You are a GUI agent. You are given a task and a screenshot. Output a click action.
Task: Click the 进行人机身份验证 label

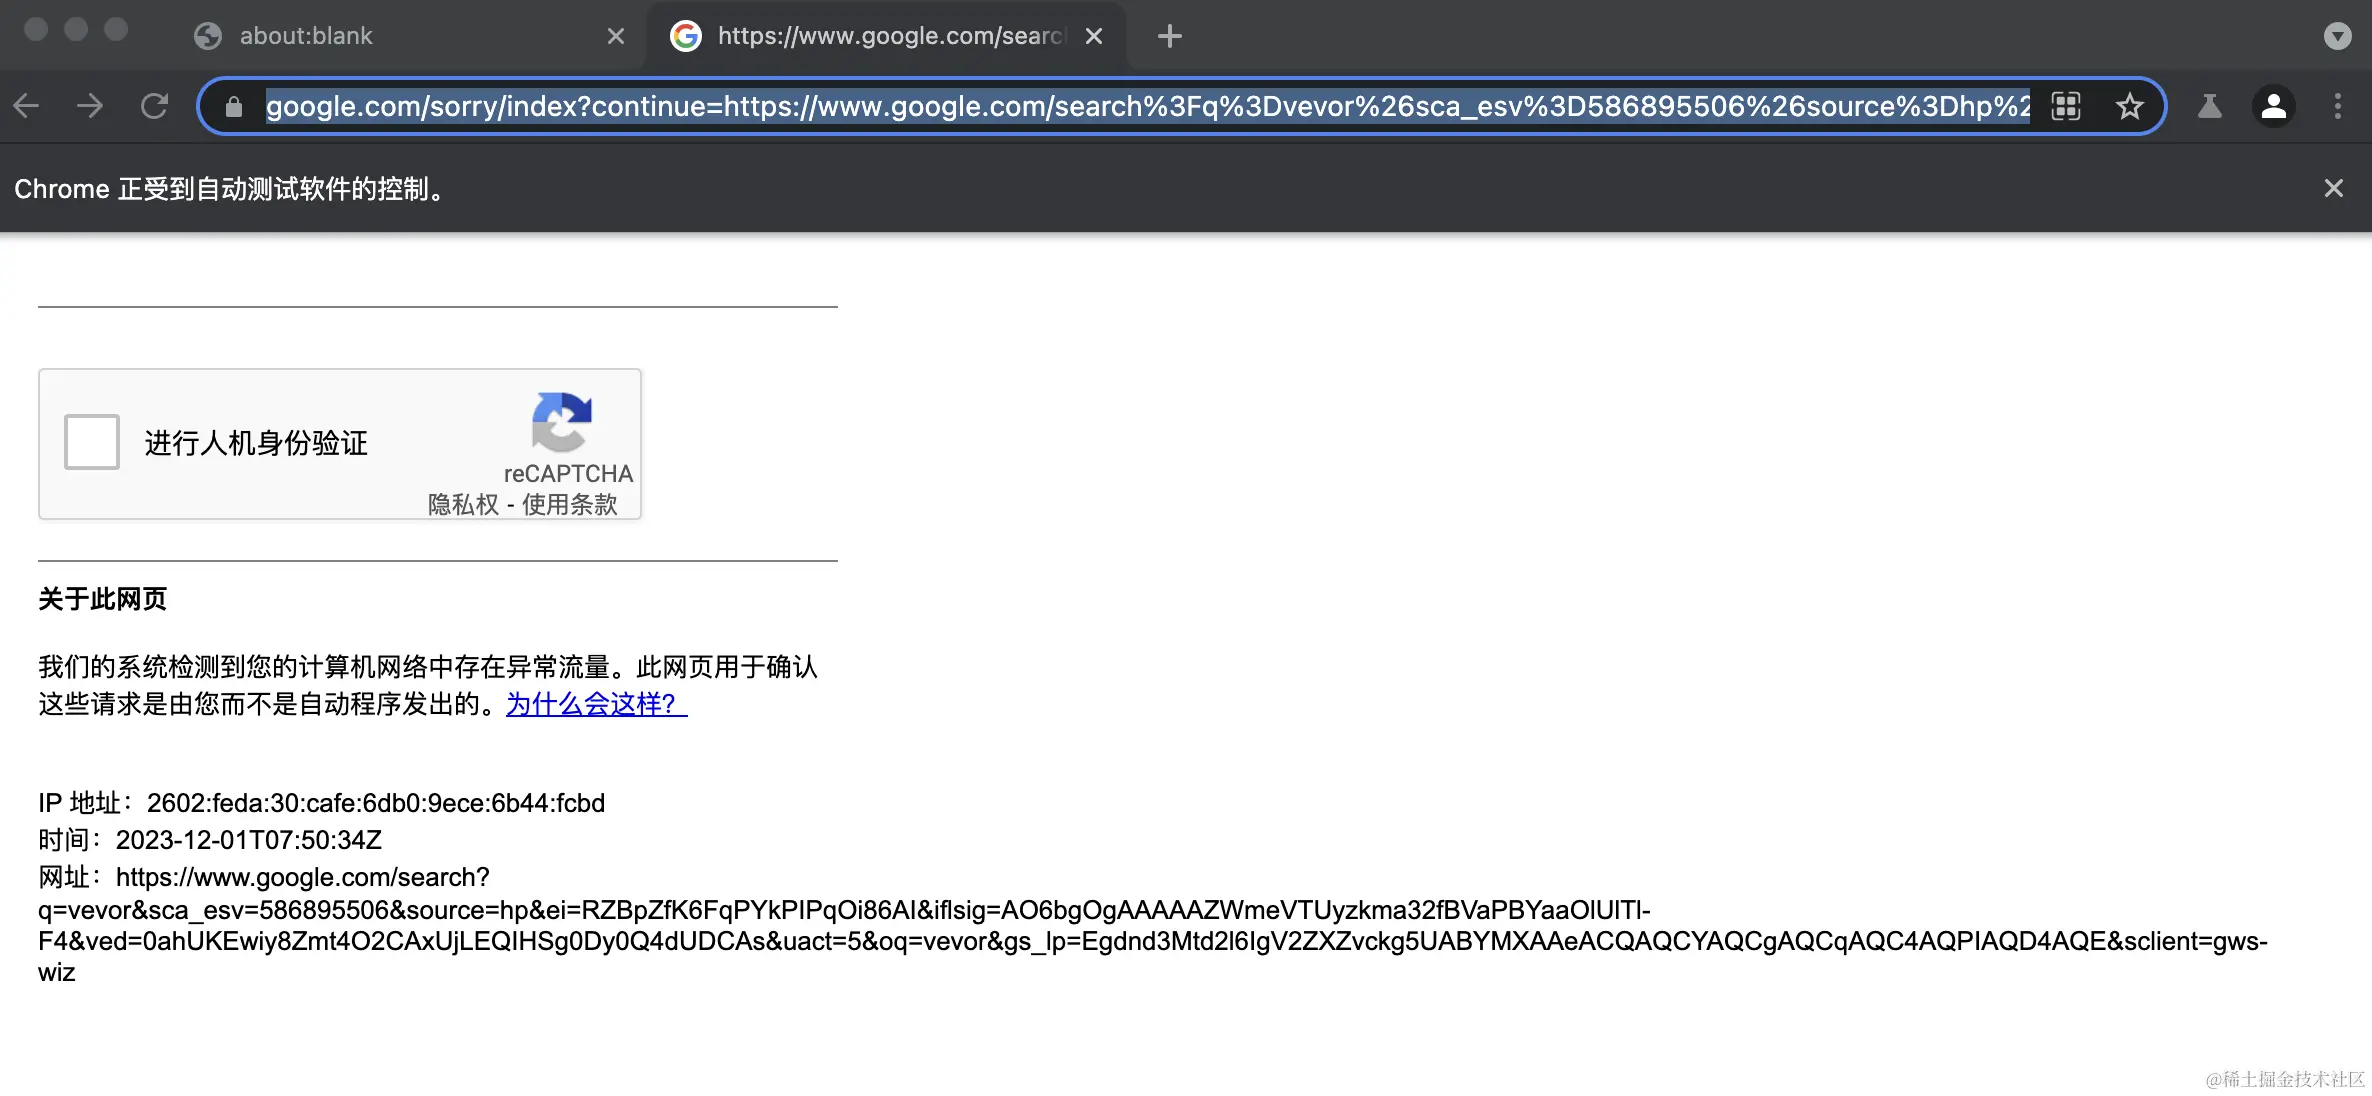pos(256,443)
